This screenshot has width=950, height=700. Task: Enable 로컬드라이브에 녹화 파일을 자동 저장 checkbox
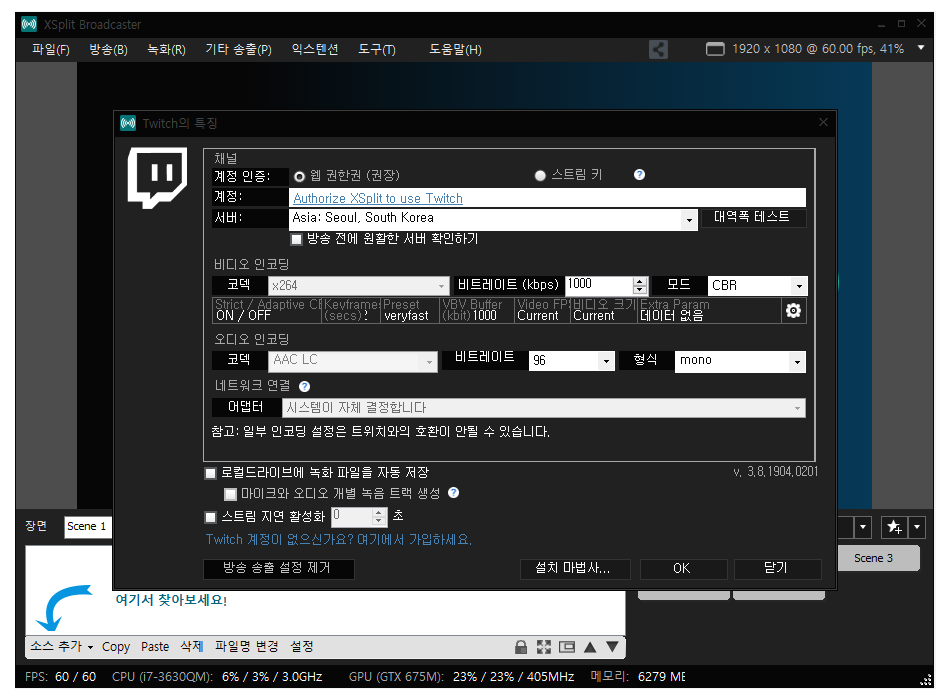tap(210, 473)
